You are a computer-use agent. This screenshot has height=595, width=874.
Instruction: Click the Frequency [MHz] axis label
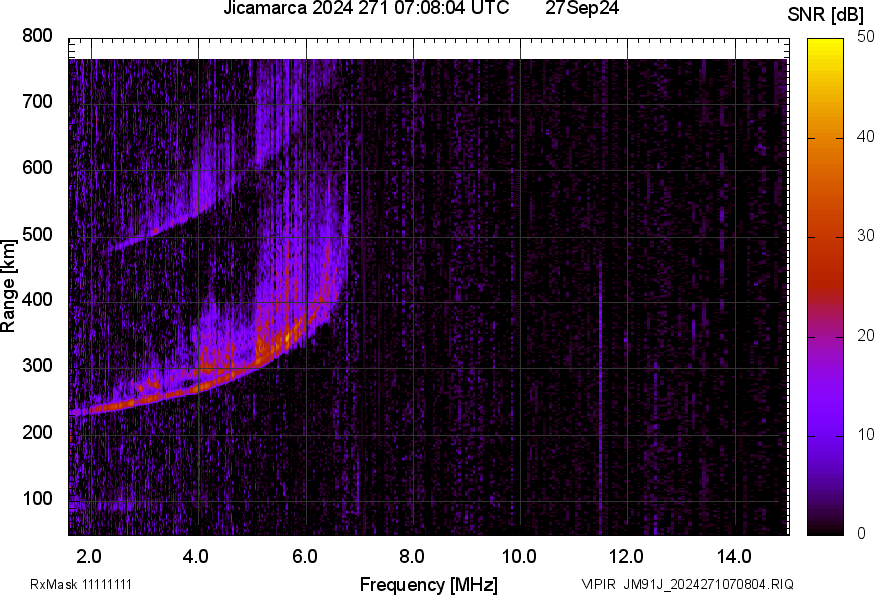pos(428,584)
